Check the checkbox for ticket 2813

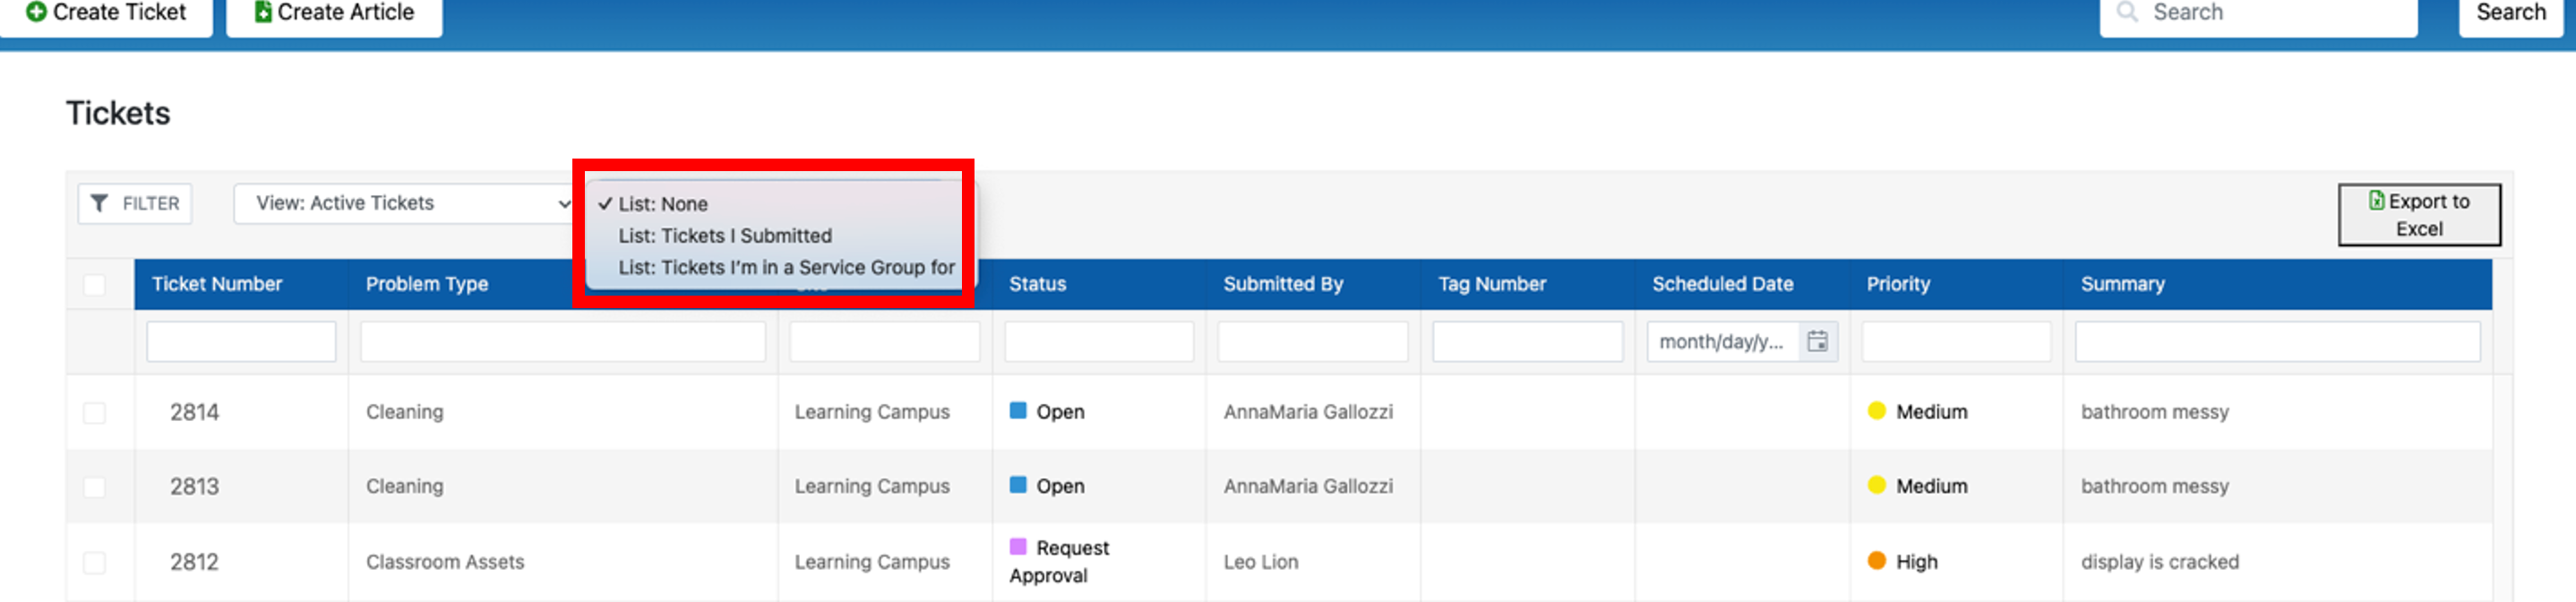point(94,486)
